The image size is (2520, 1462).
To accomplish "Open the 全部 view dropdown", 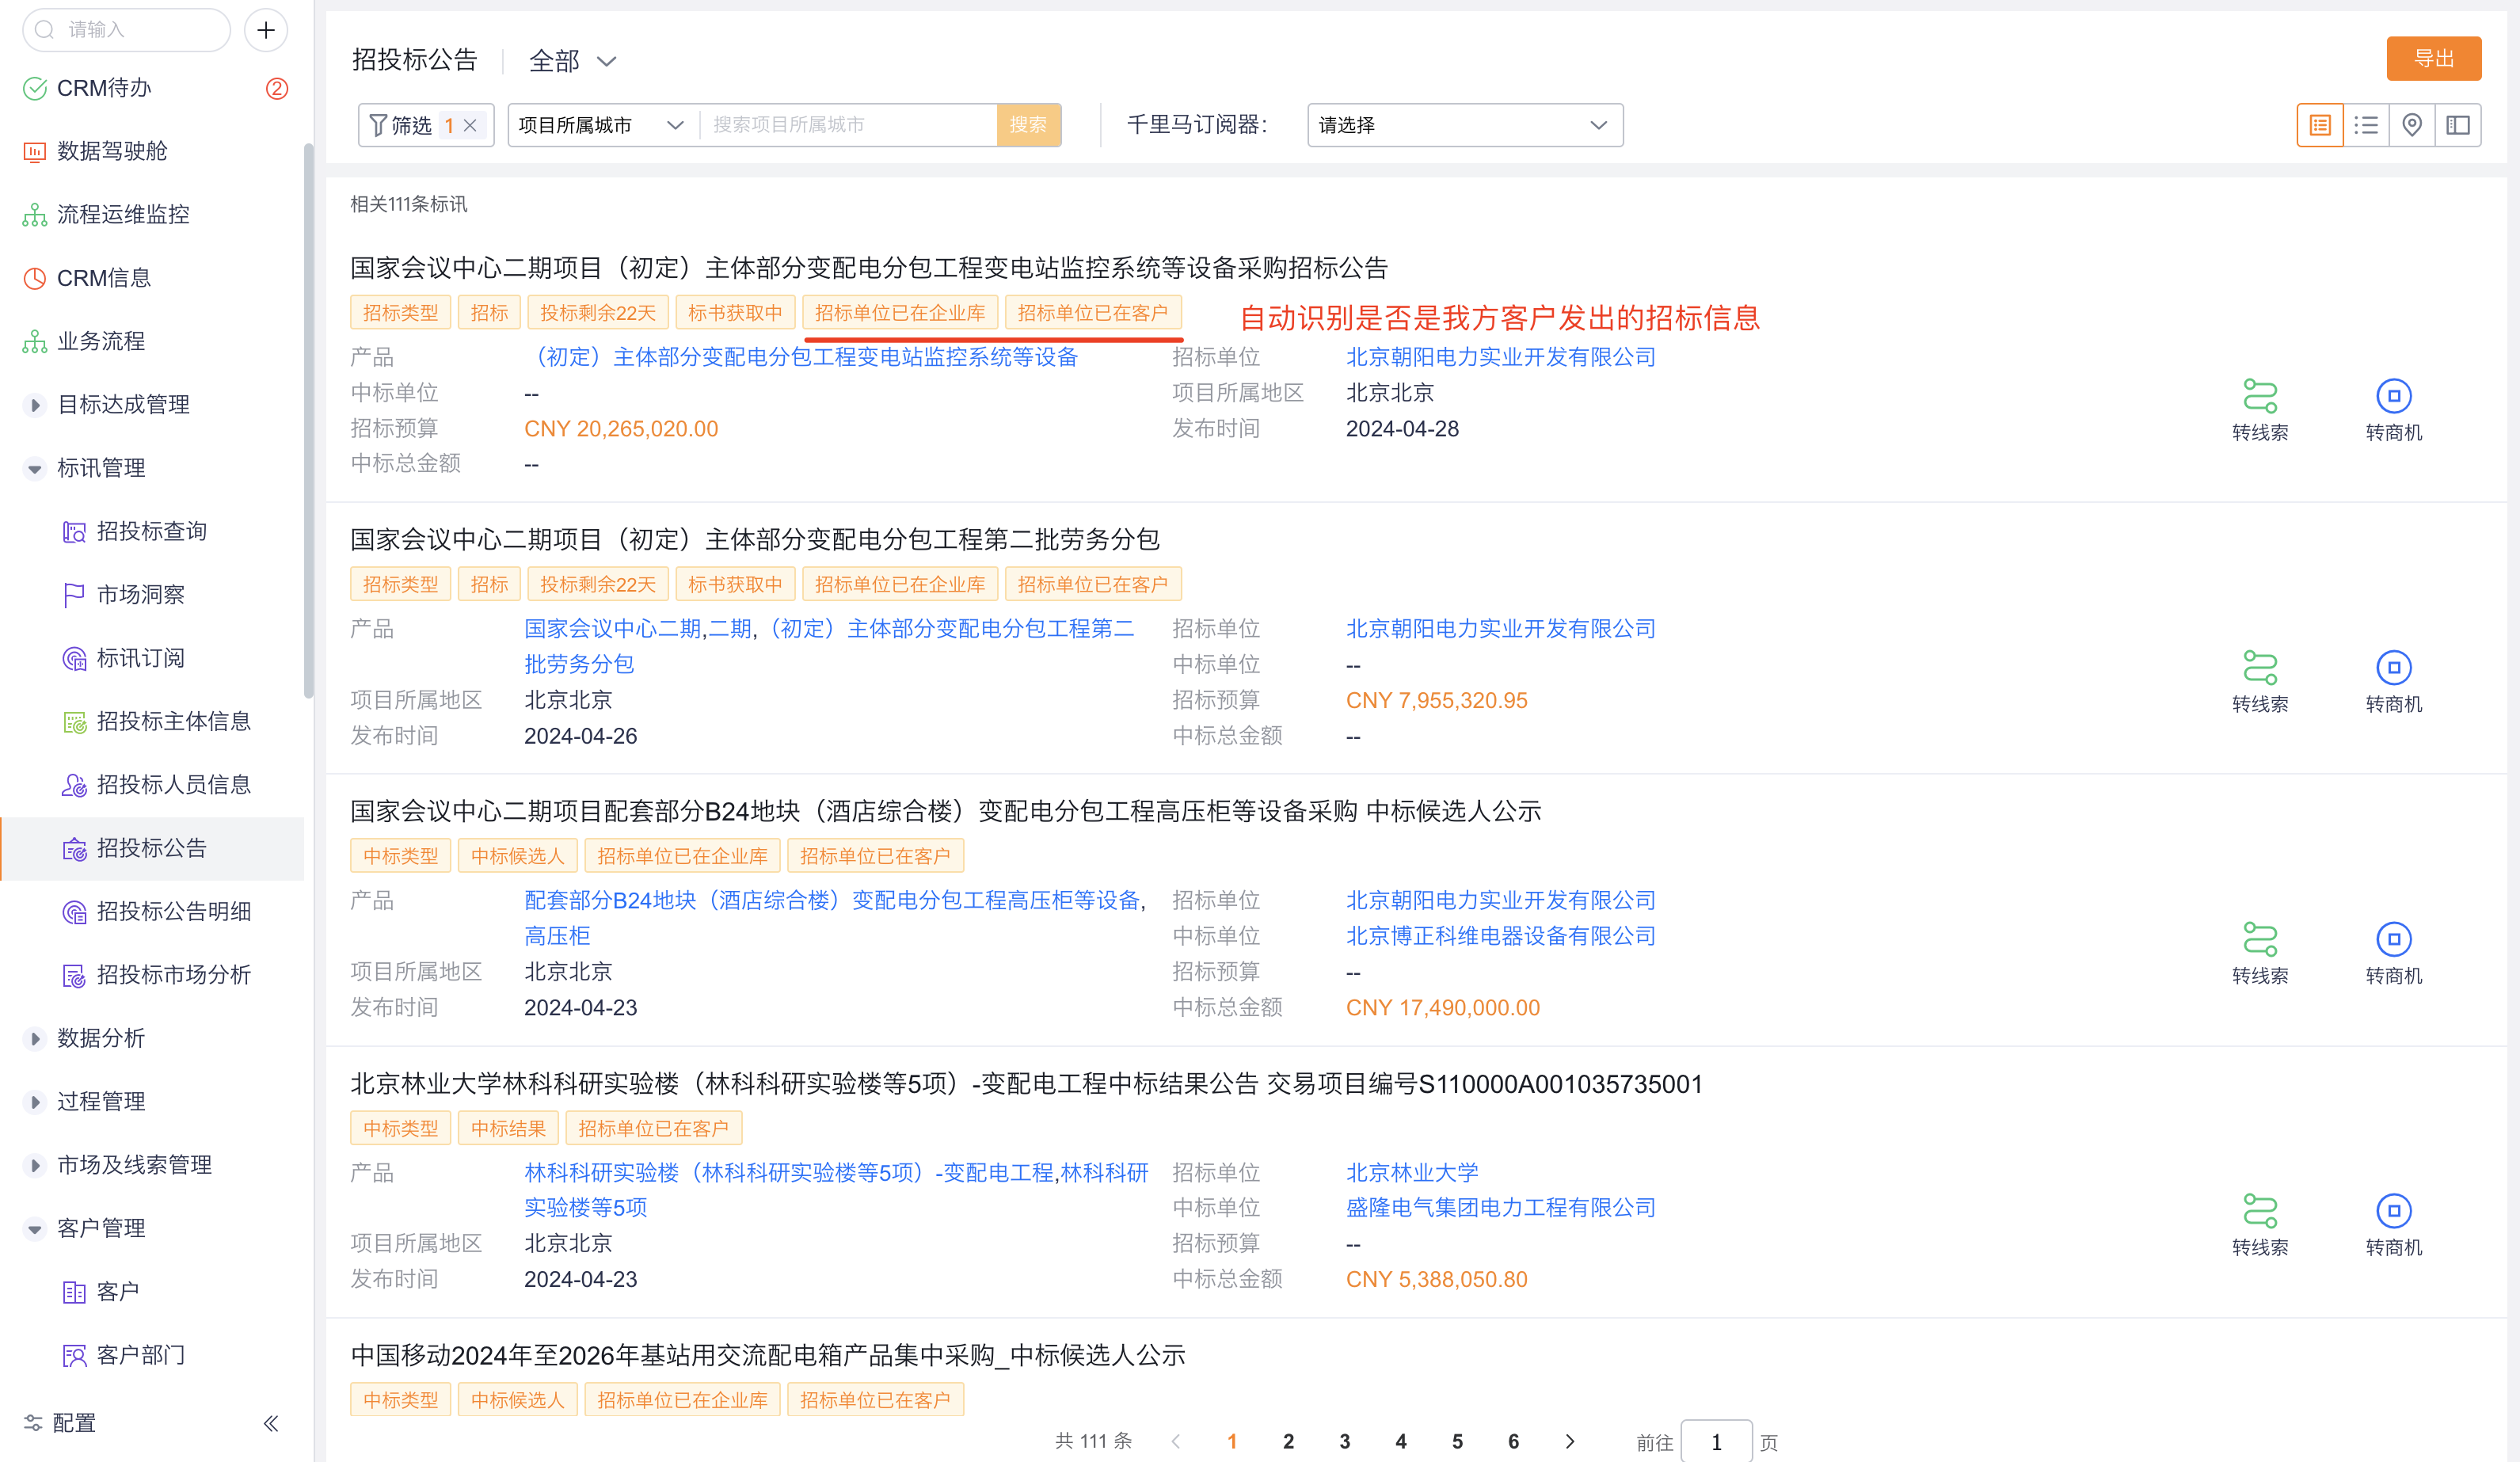I will (572, 61).
